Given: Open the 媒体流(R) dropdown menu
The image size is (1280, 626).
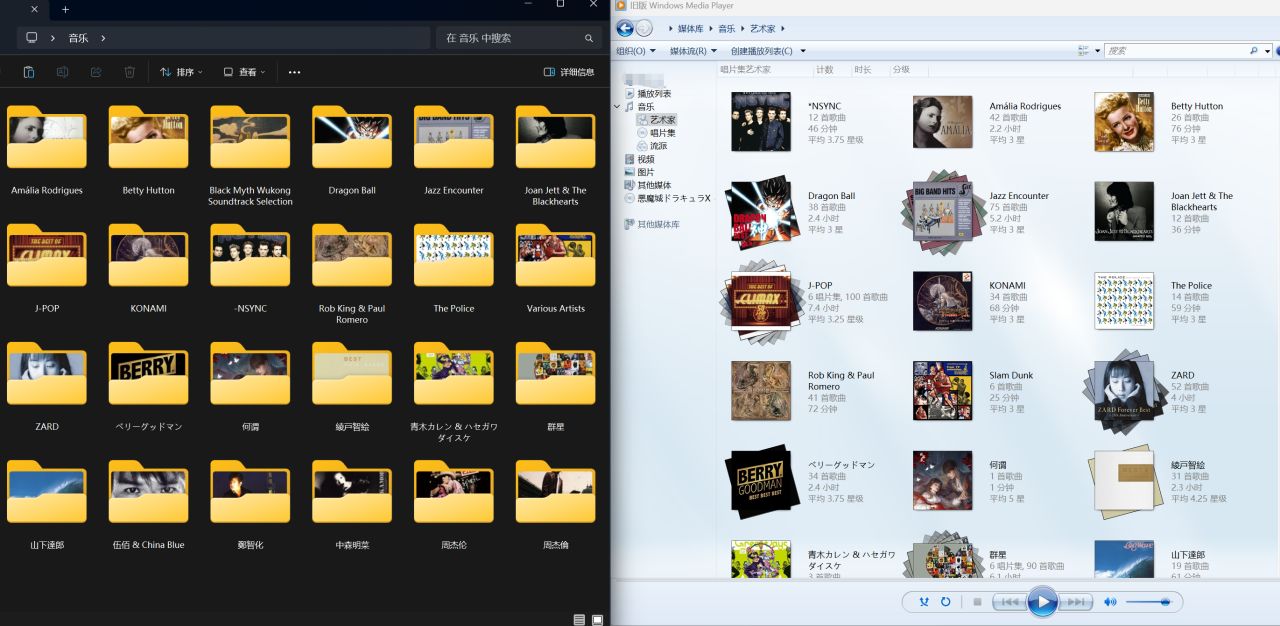Looking at the screenshot, I should (x=693, y=51).
